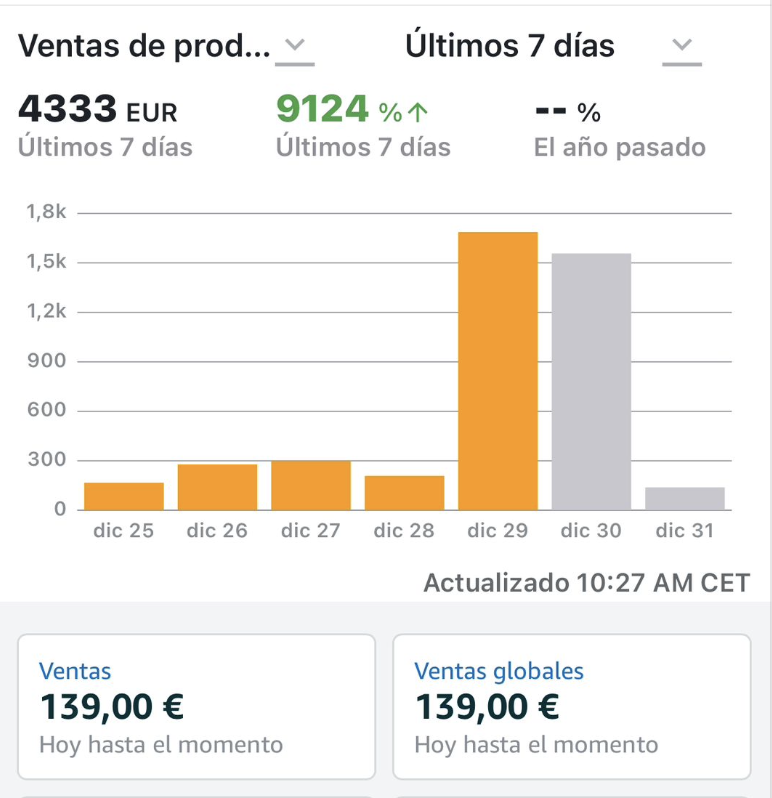Tap the small gray dic 31 bar
Image resolution: width=772 pixels, height=798 pixels.
685,498
